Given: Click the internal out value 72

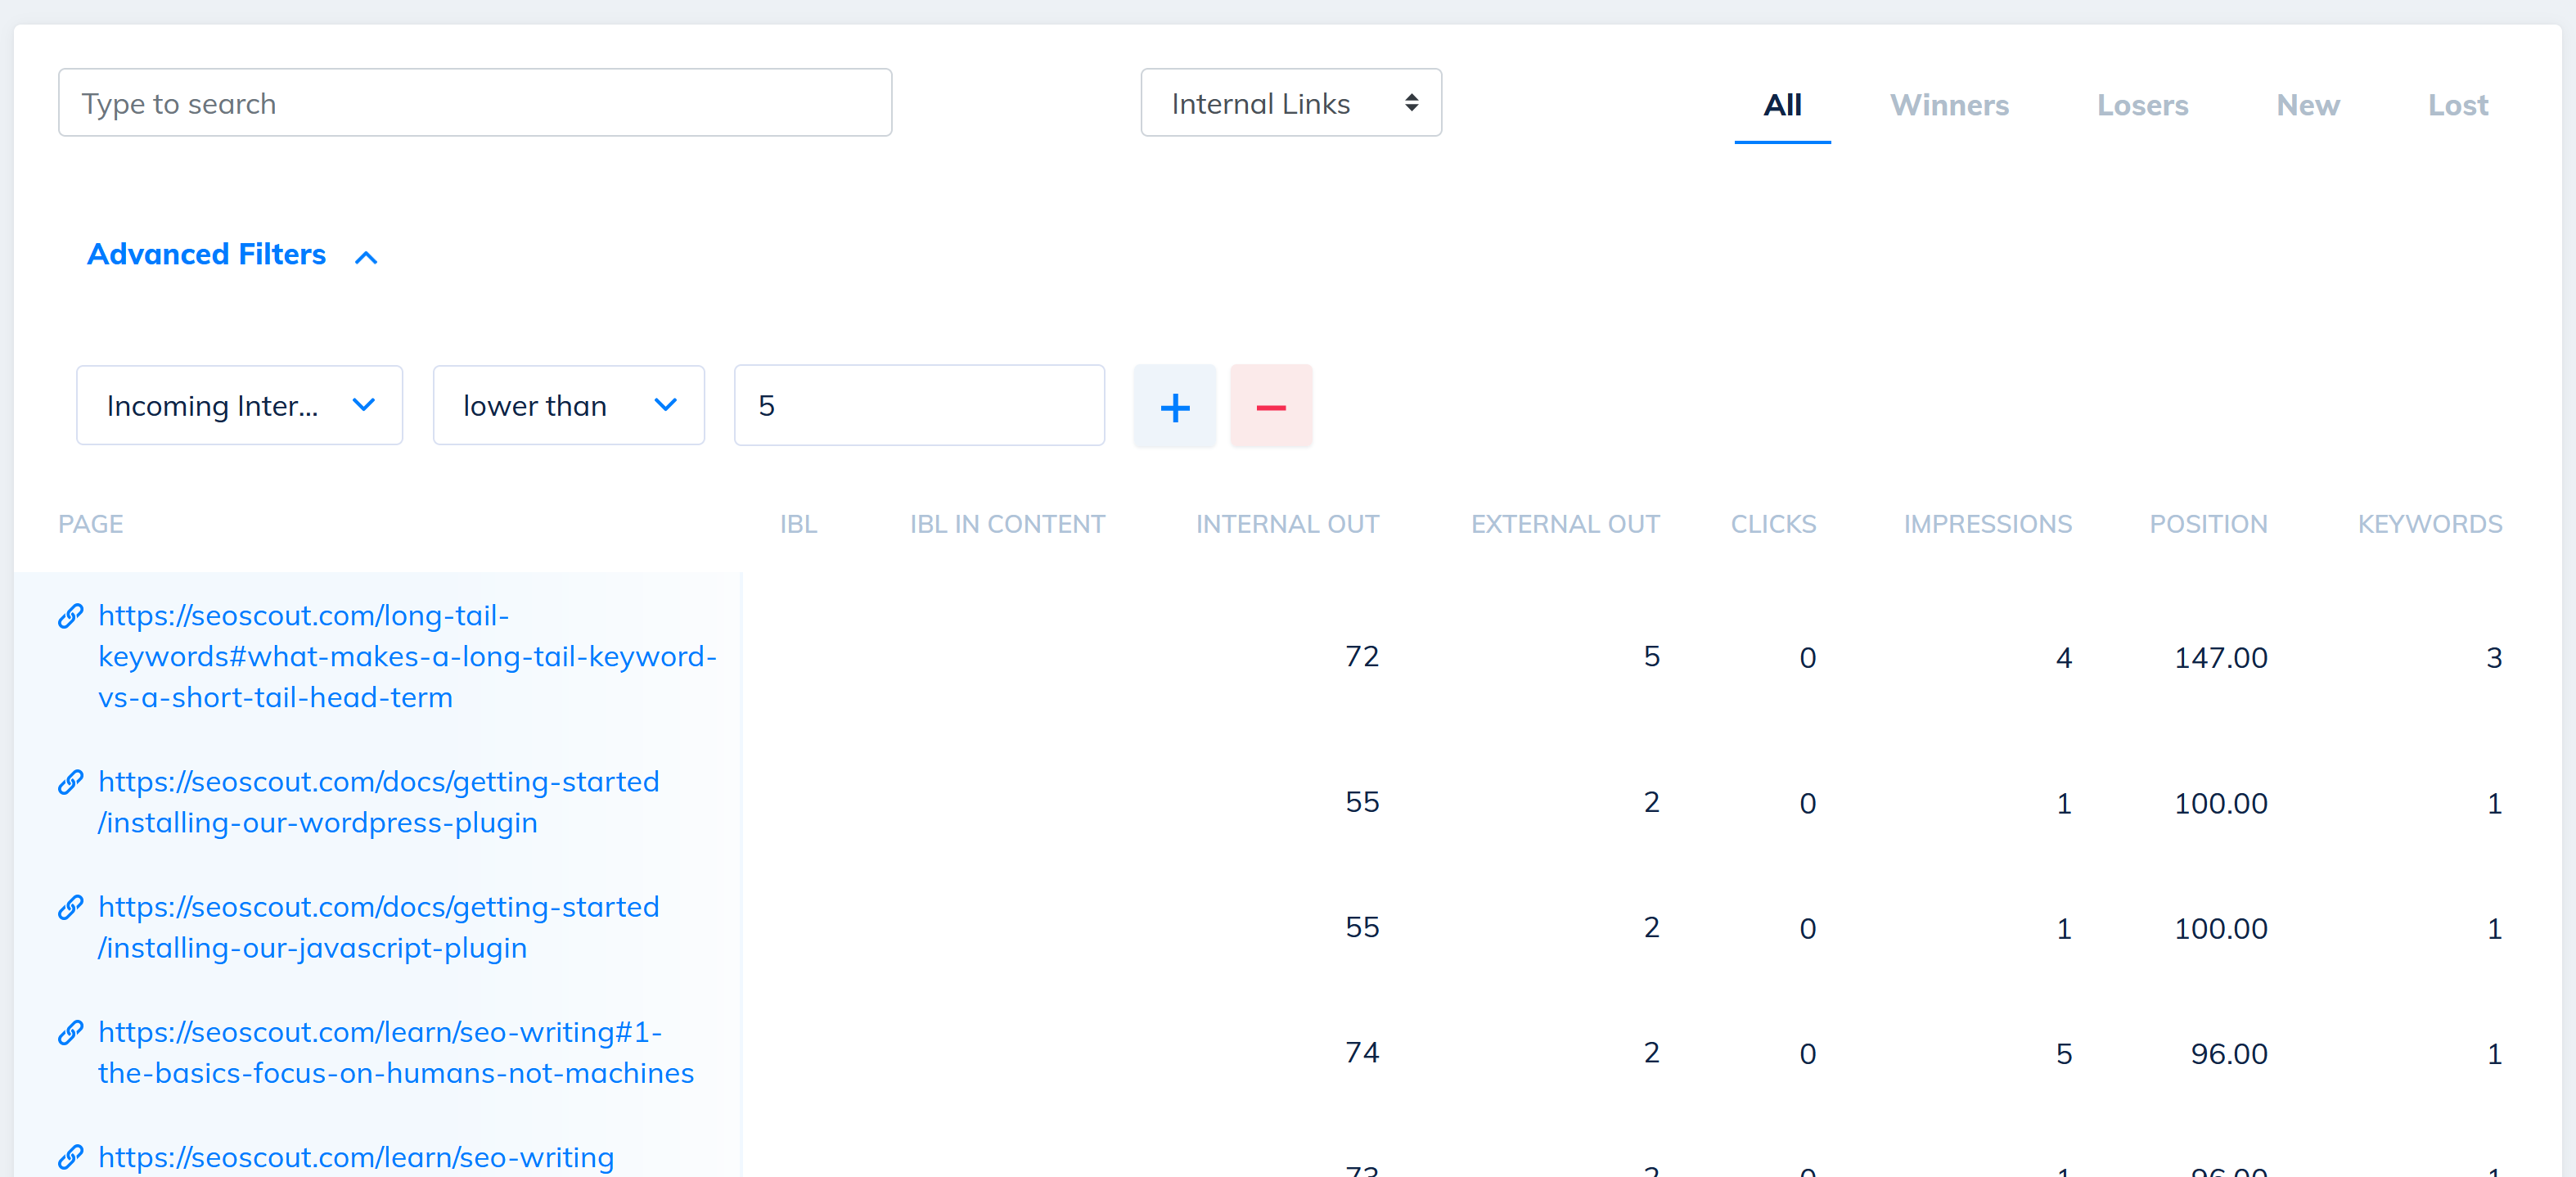Looking at the screenshot, I should (1362, 657).
